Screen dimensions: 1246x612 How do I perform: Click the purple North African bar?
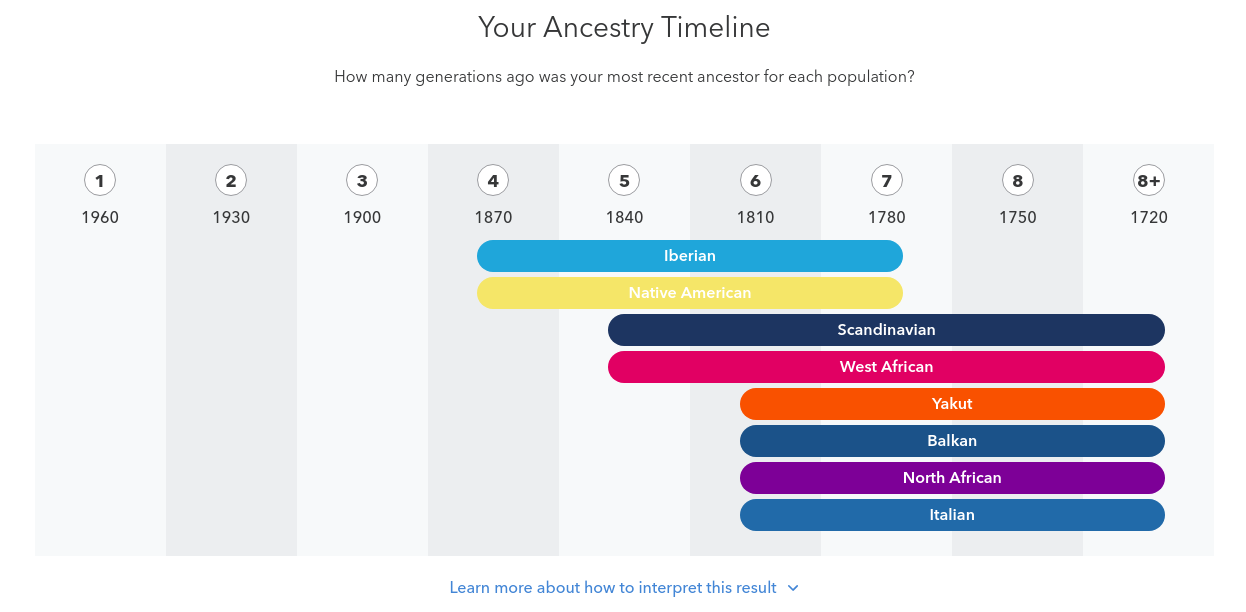(x=952, y=478)
